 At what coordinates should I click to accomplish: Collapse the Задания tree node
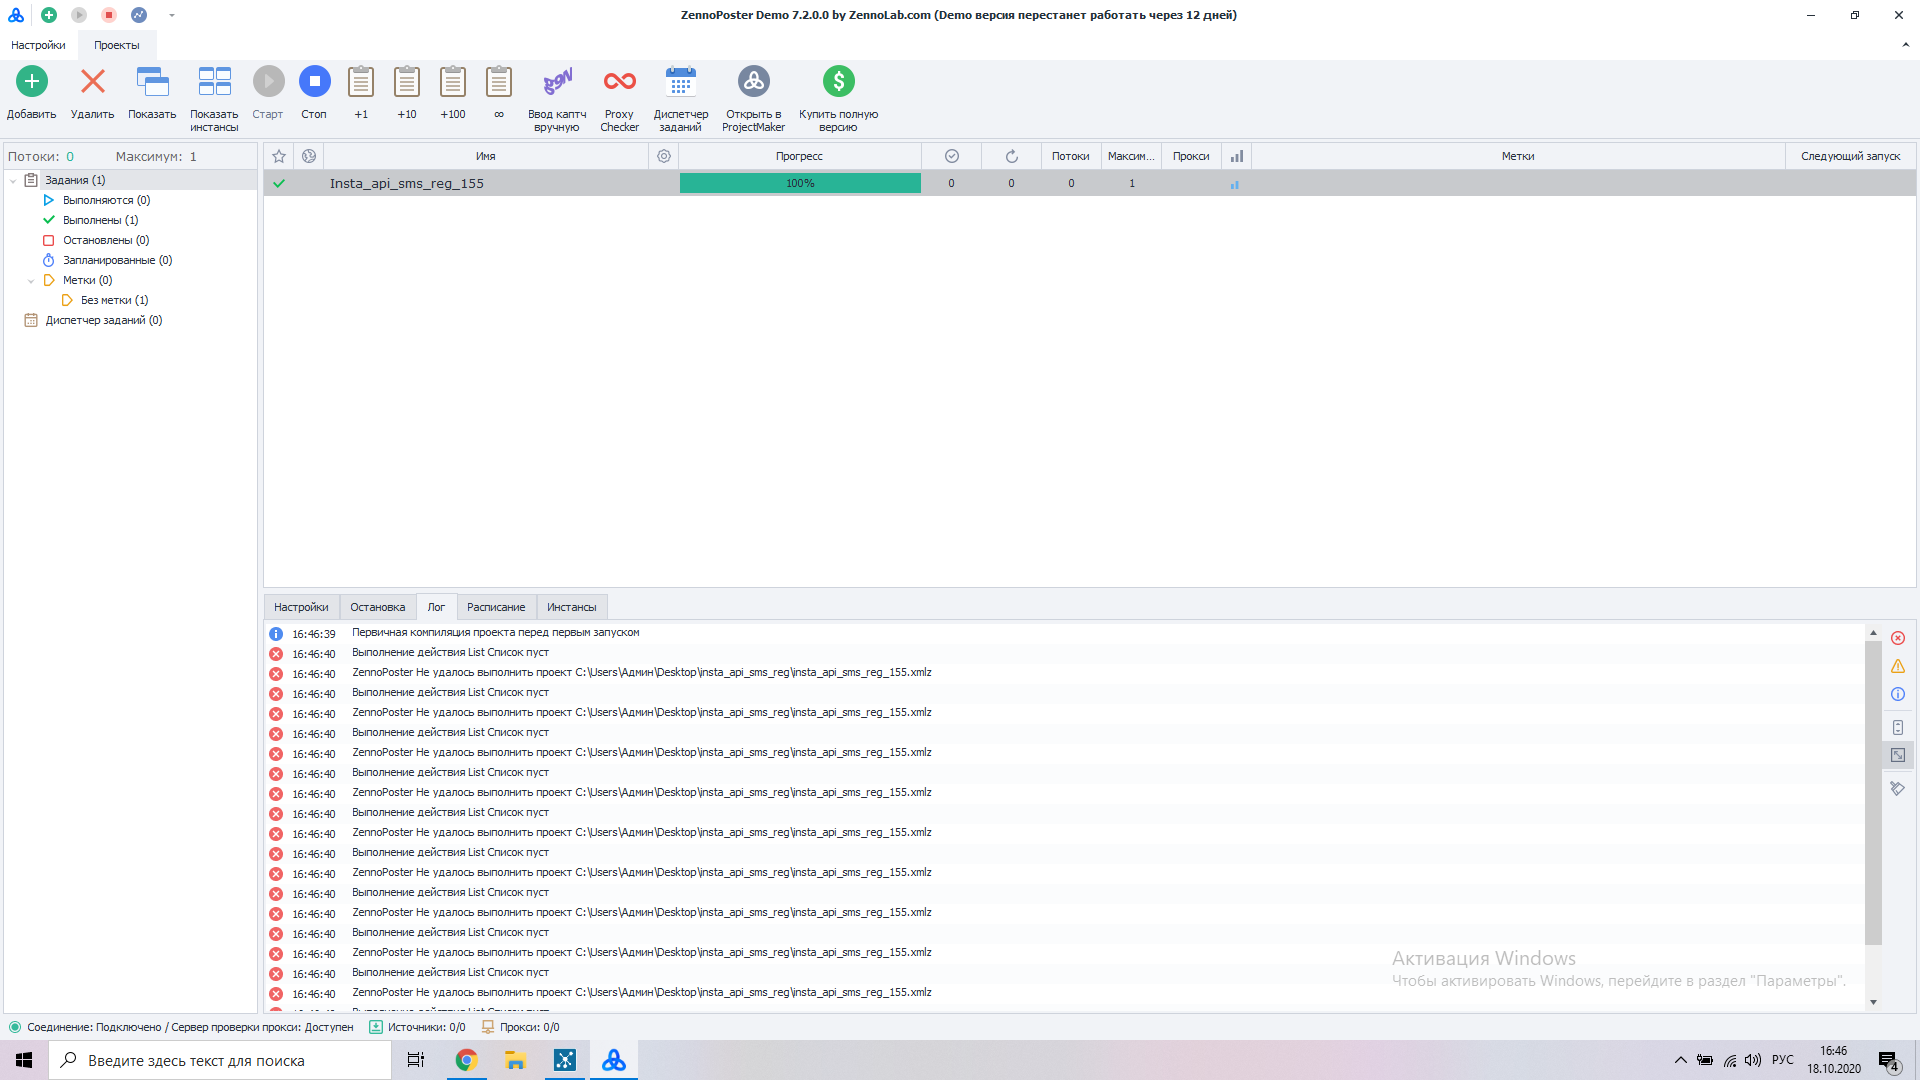[x=13, y=181]
